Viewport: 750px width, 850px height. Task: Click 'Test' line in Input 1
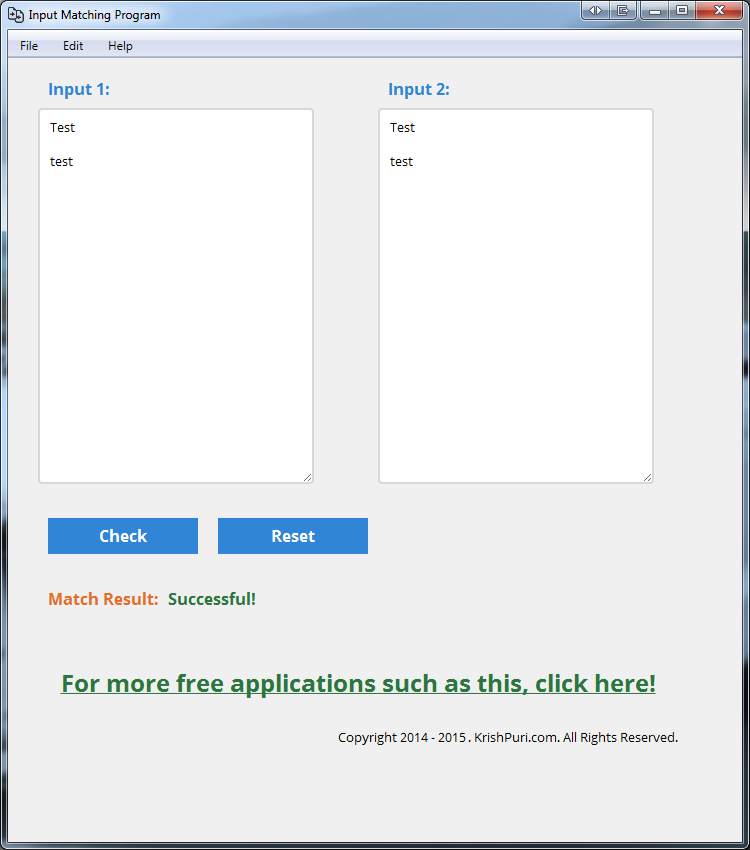(62, 127)
